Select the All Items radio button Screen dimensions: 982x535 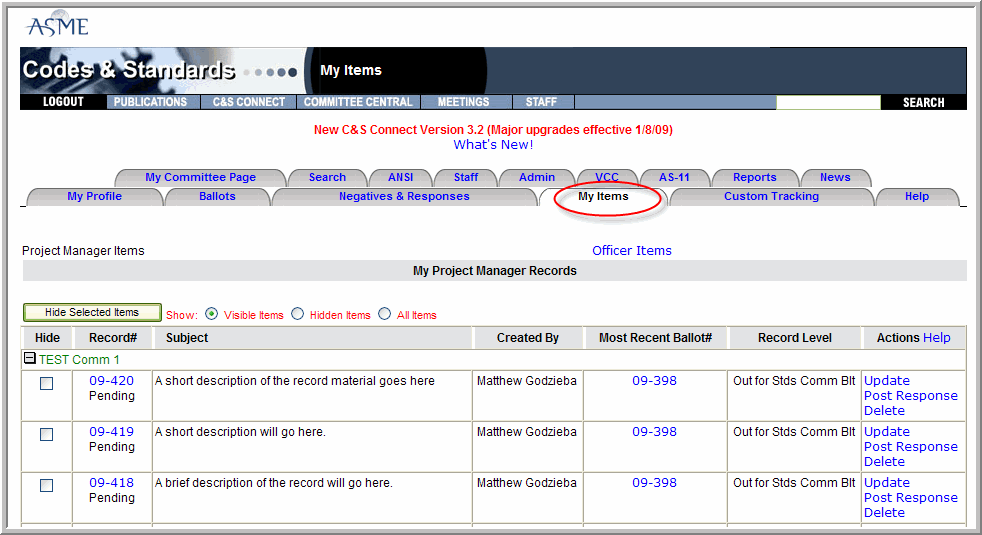[x=385, y=314]
